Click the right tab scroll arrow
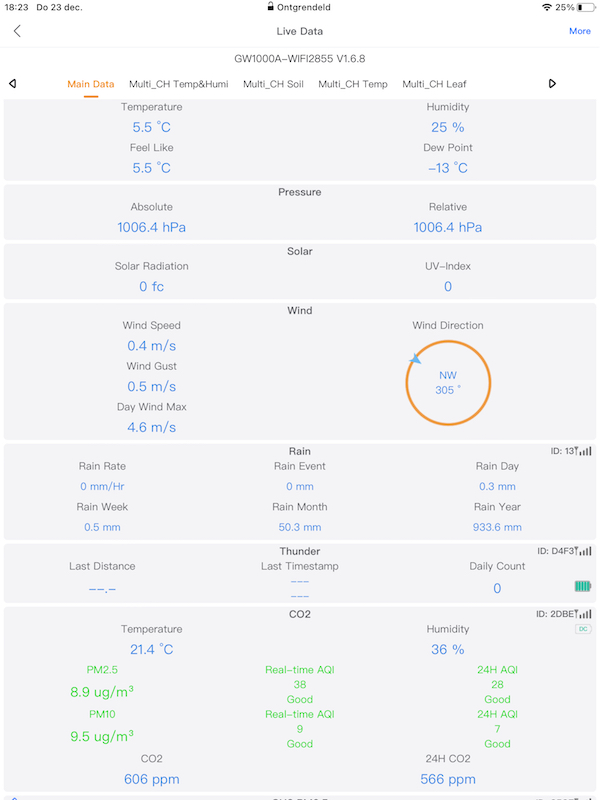Viewport: 600px width, 800px height. click(552, 84)
